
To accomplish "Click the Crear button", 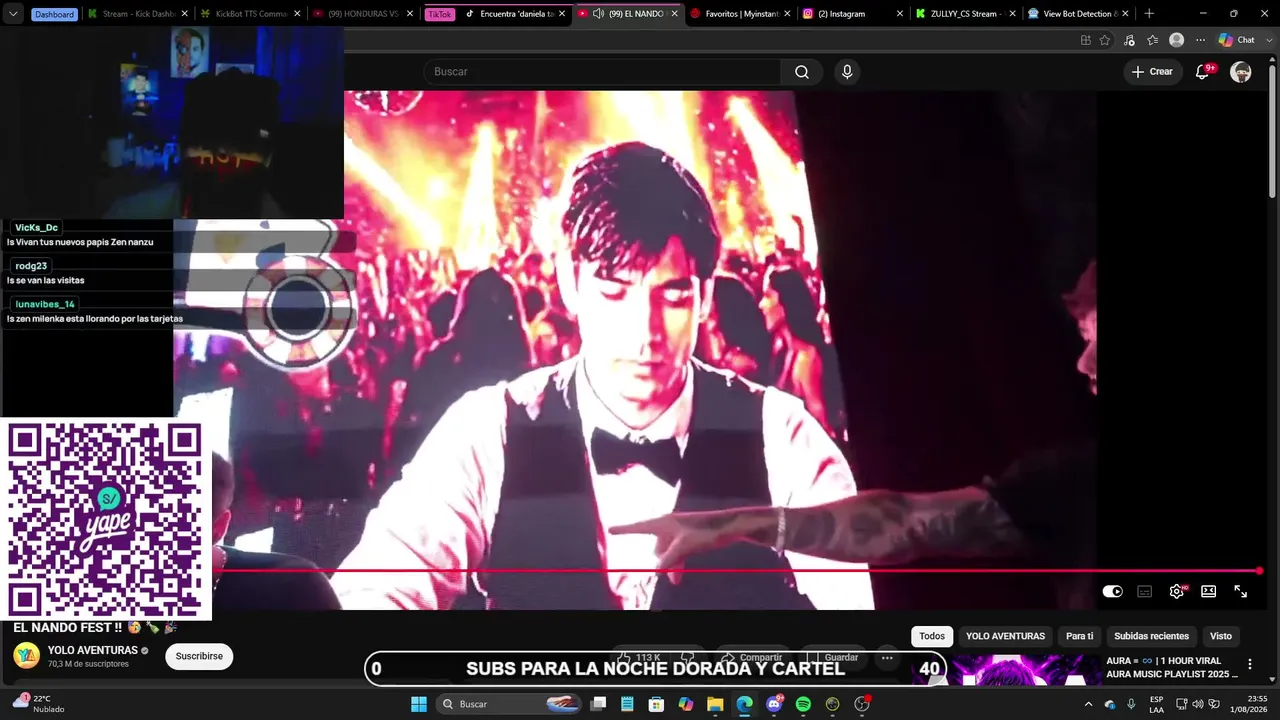I will pyautogui.click(x=1152, y=72).
